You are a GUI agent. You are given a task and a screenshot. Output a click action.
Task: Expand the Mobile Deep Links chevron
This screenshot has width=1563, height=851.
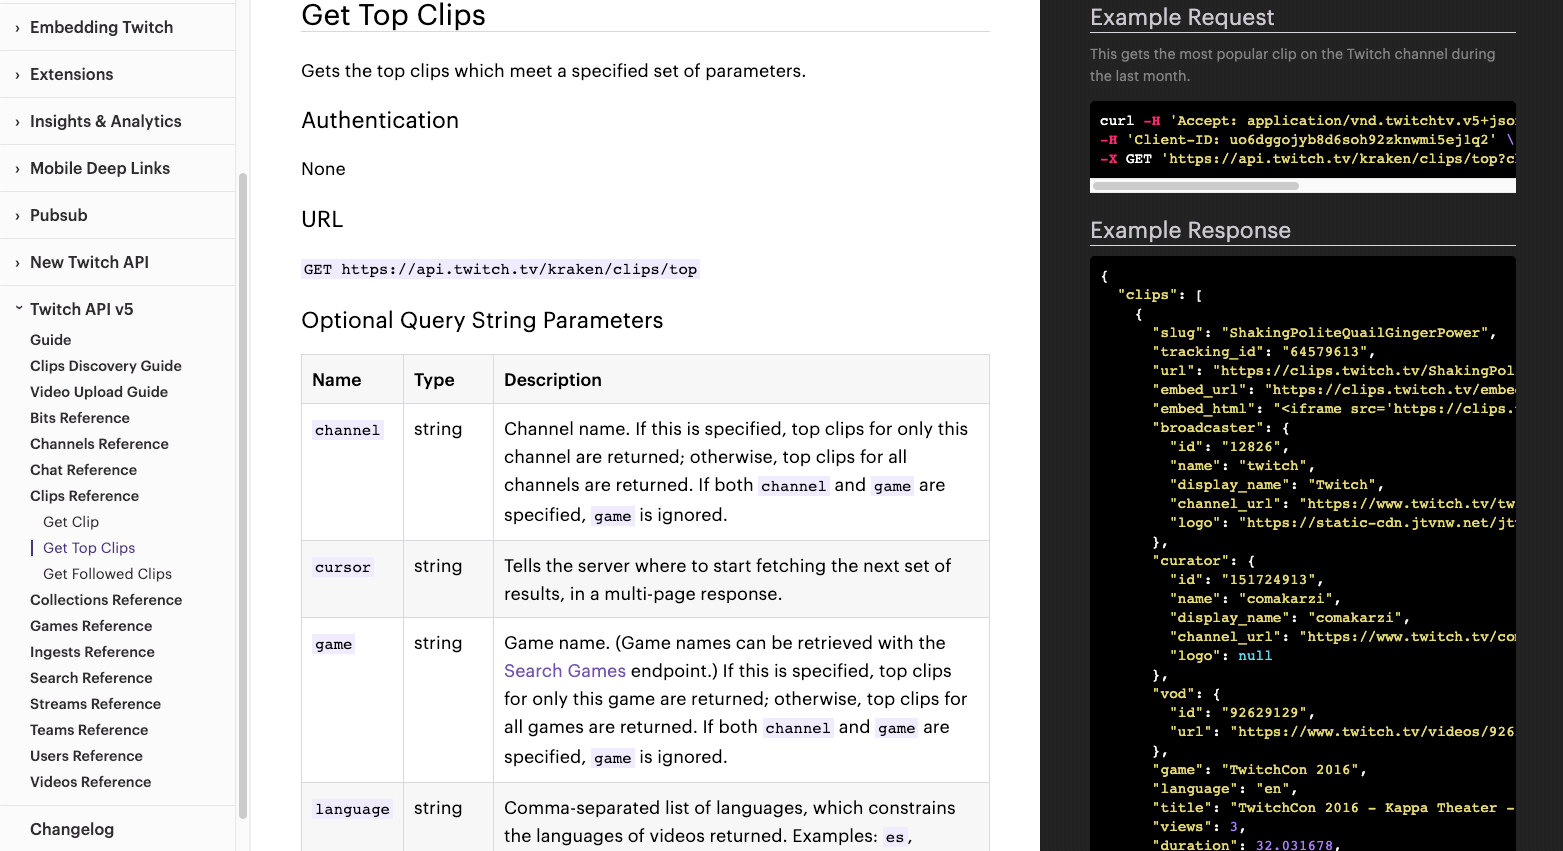point(17,169)
